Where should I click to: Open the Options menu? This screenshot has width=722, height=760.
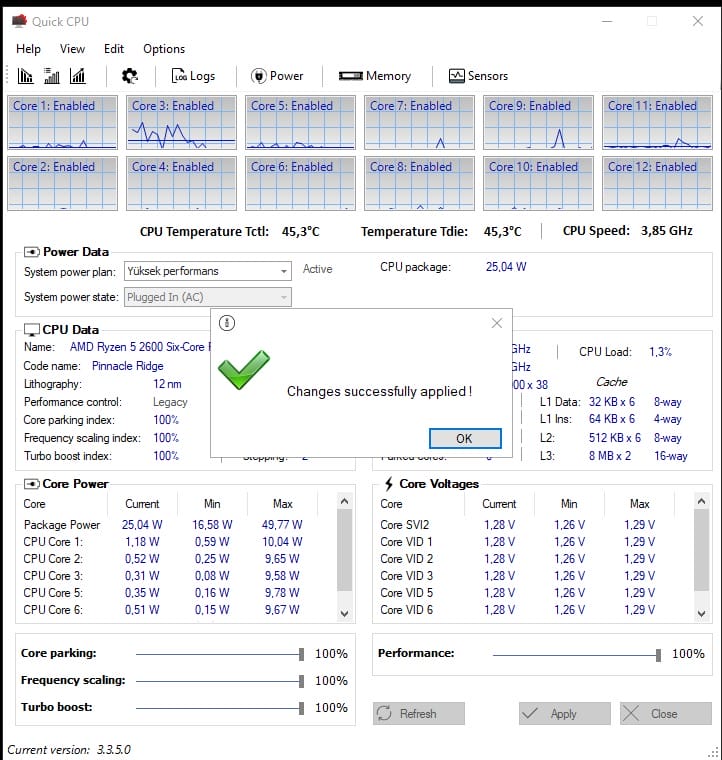click(164, 48)
